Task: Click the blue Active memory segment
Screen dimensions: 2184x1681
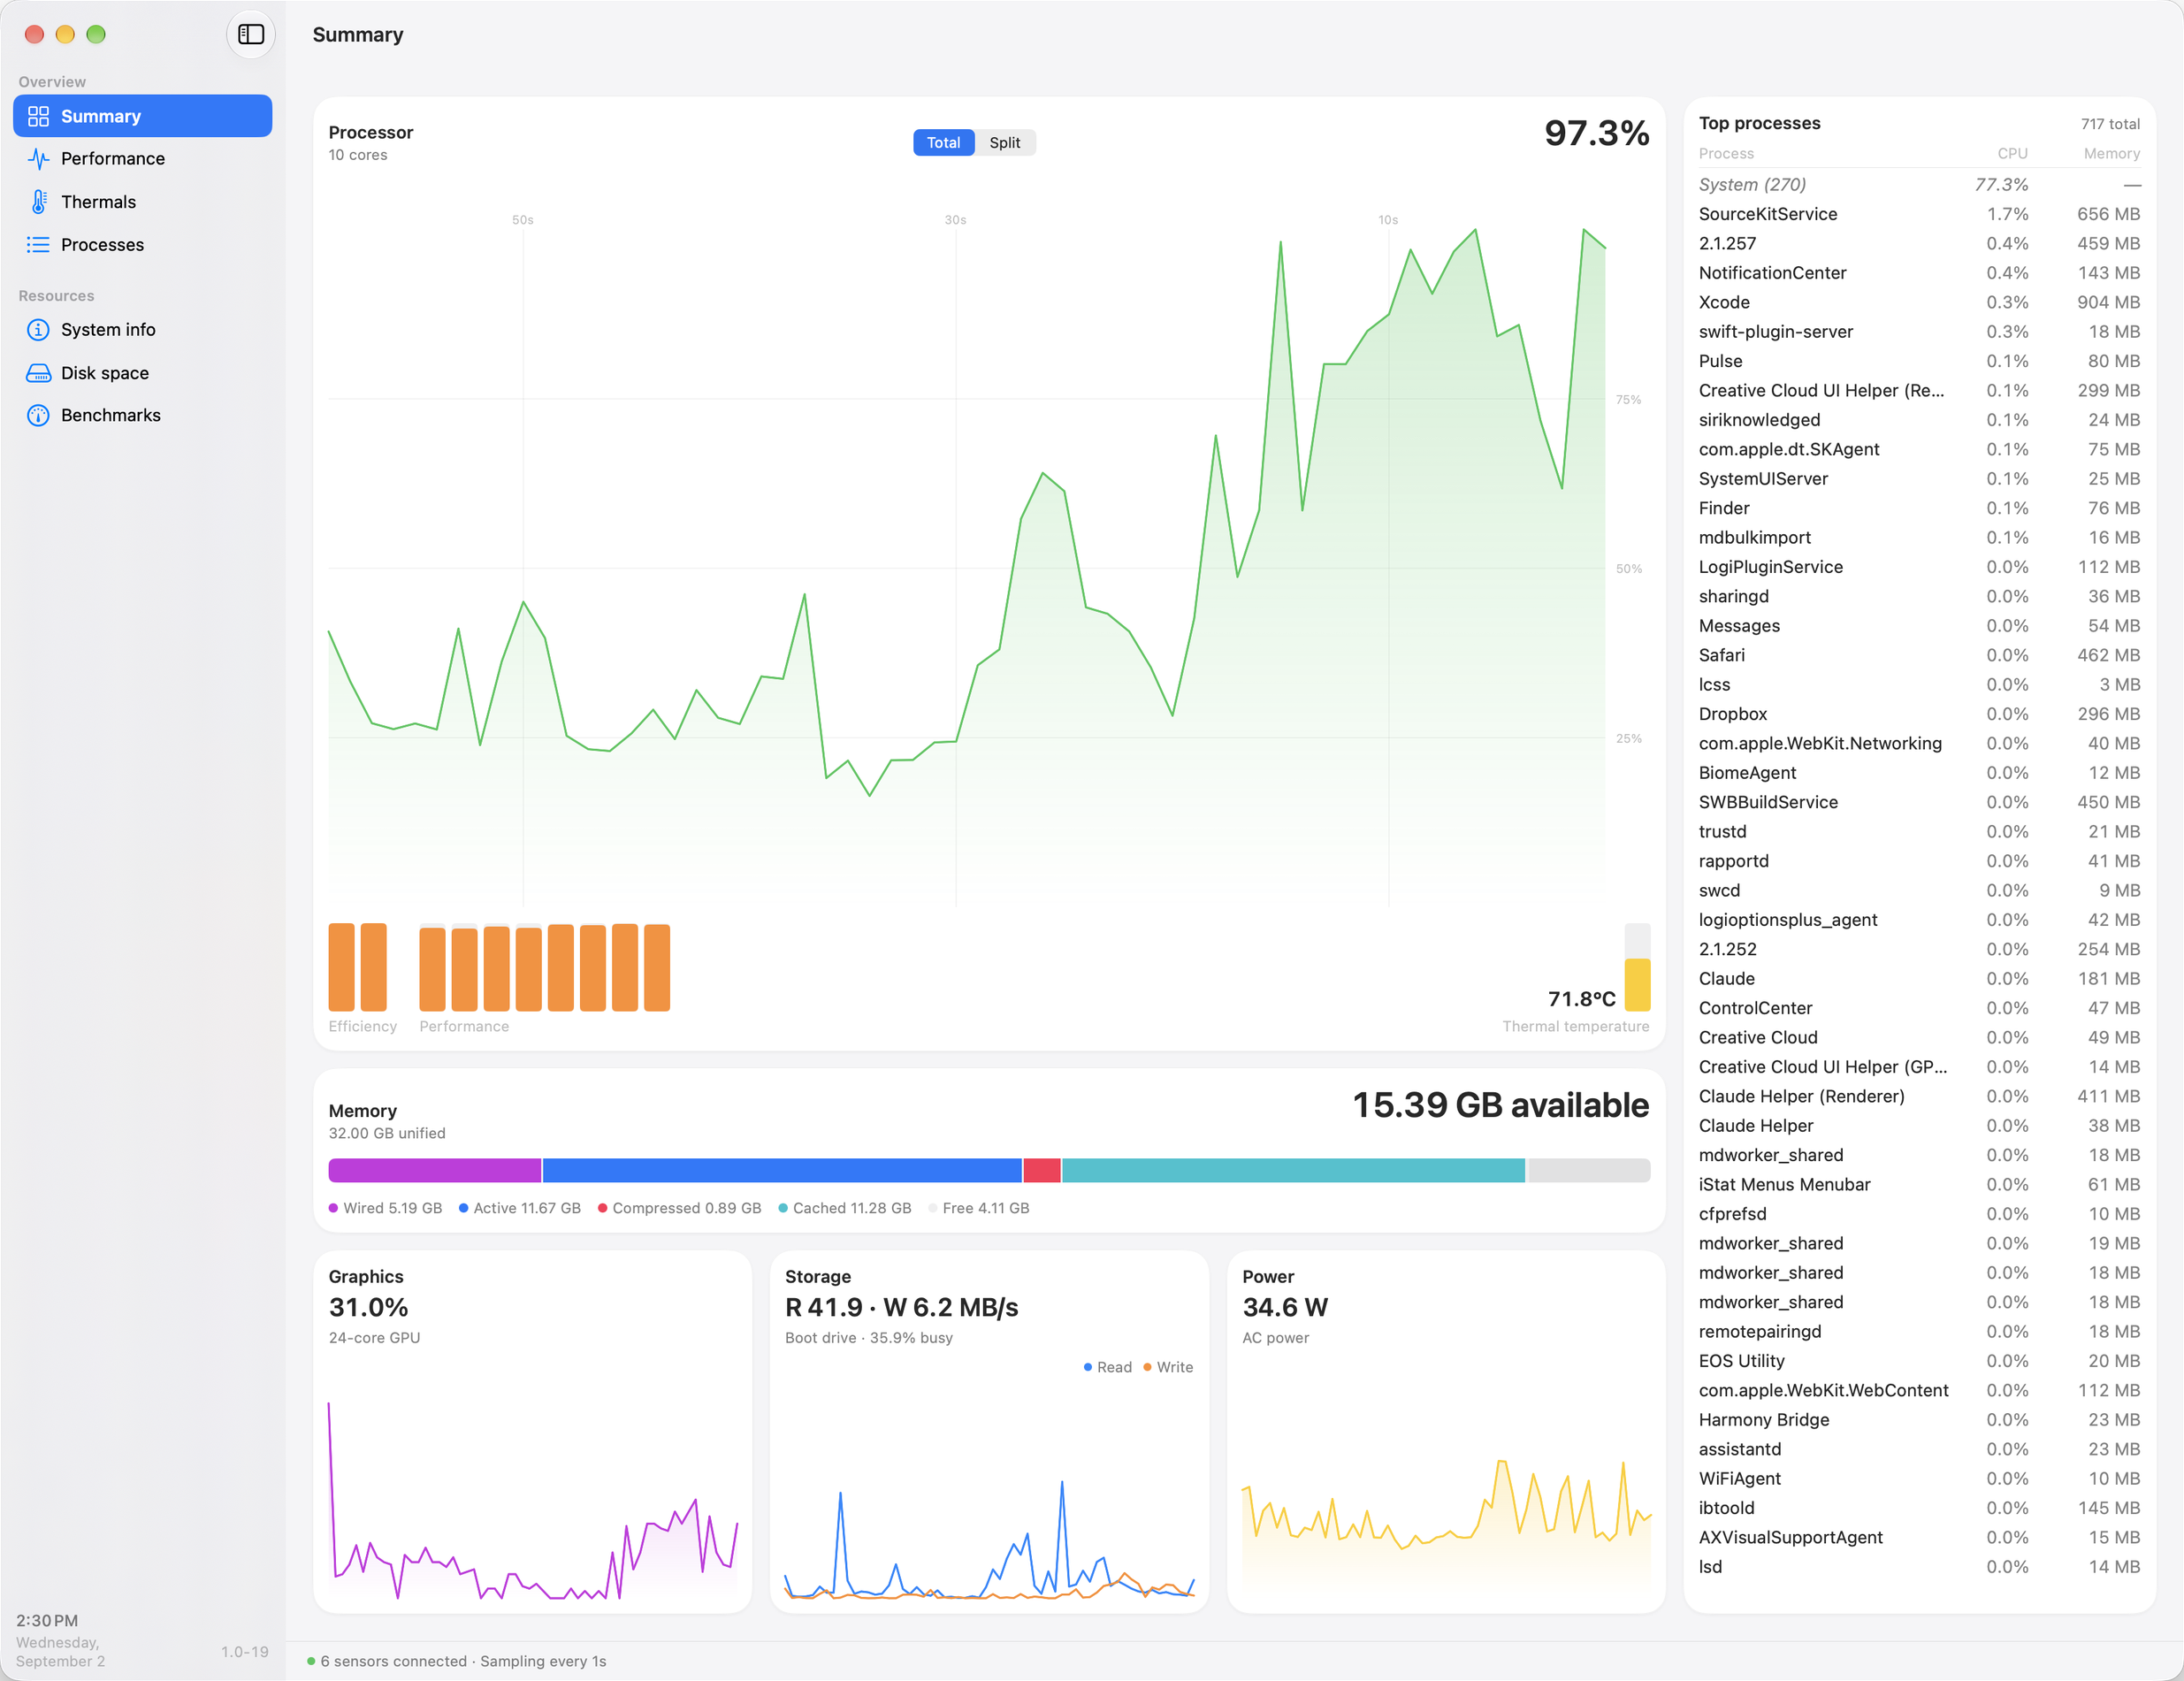Action: [782, 1170]
